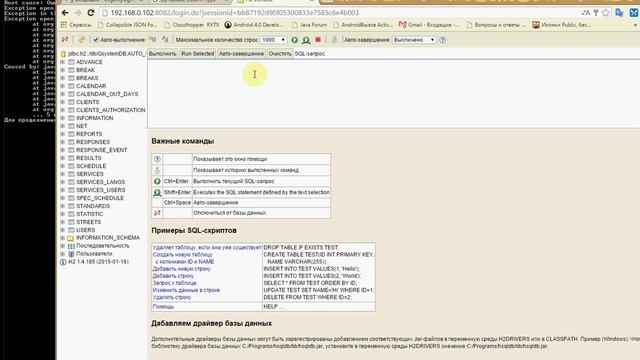Click the green Run SQL icon

[x=294, y=40]
